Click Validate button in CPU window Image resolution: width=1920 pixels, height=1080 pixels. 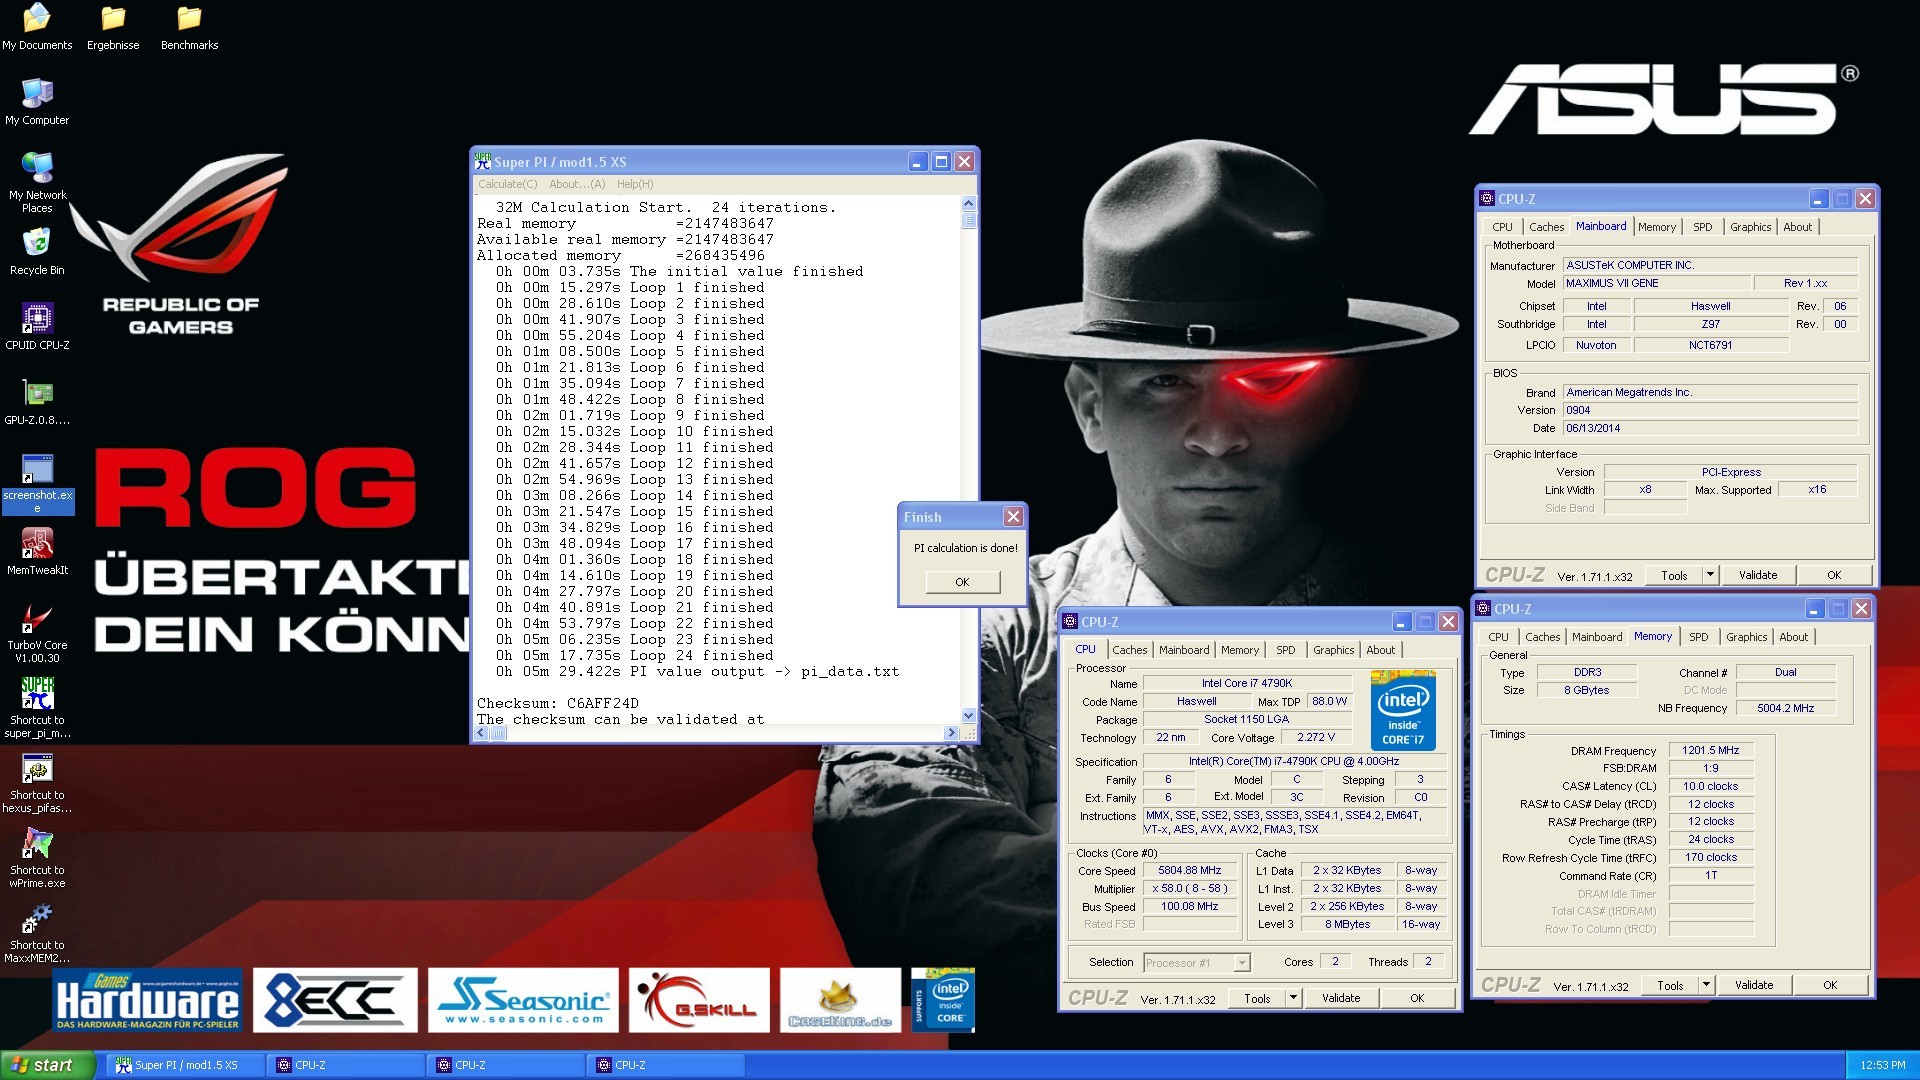coord(1341,998)
